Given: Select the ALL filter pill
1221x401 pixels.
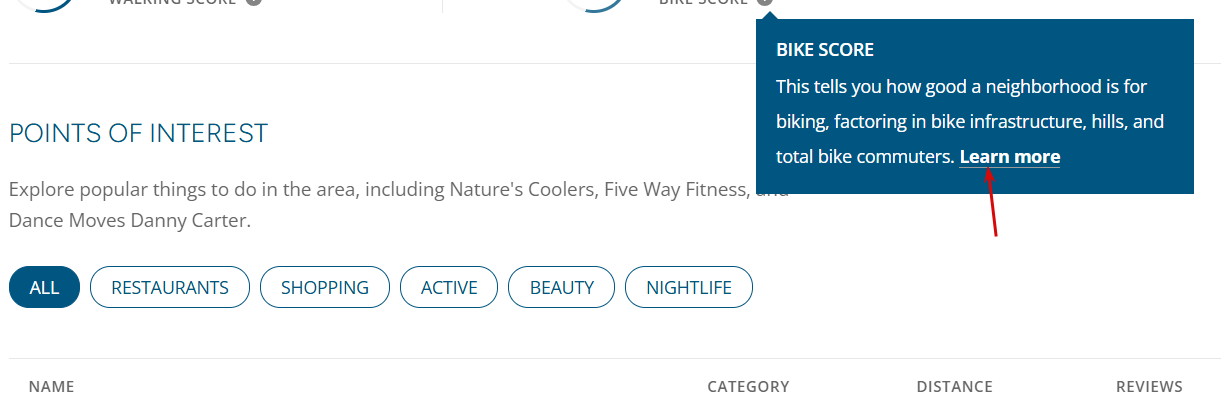Looking at the screenshot, I should coord(44,288).
